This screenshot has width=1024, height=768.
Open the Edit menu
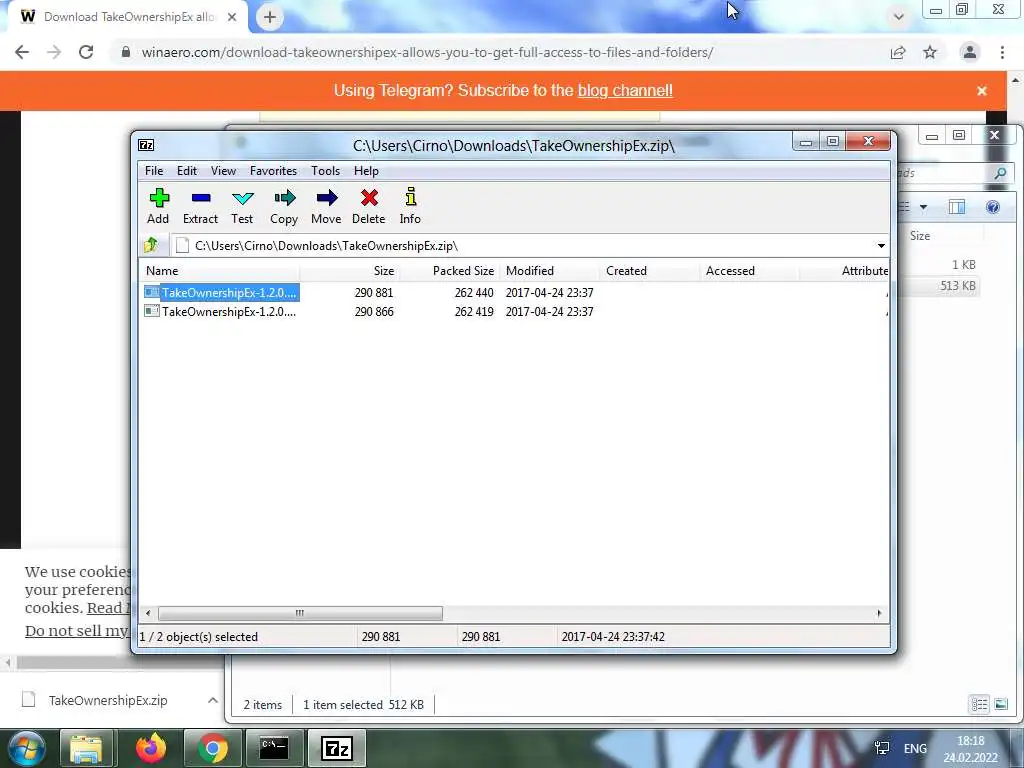point(187,170)
